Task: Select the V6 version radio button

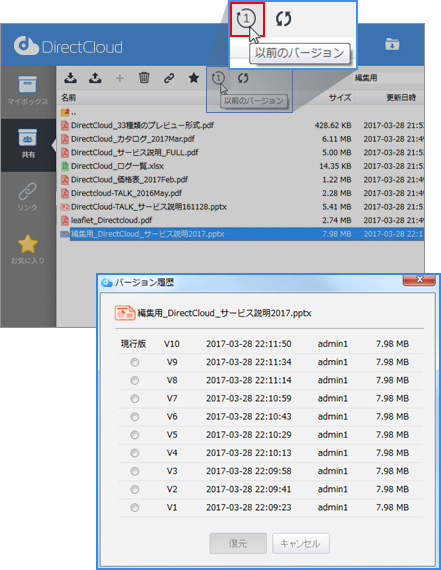Action: pos(135,417)
